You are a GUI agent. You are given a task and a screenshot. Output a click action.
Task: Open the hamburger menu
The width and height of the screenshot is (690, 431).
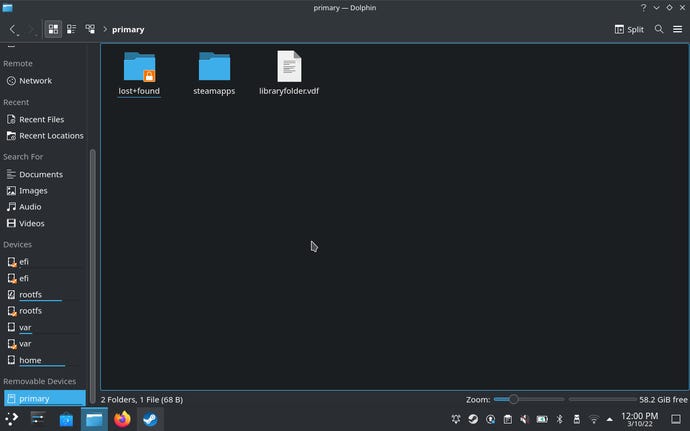click(677, 29)
